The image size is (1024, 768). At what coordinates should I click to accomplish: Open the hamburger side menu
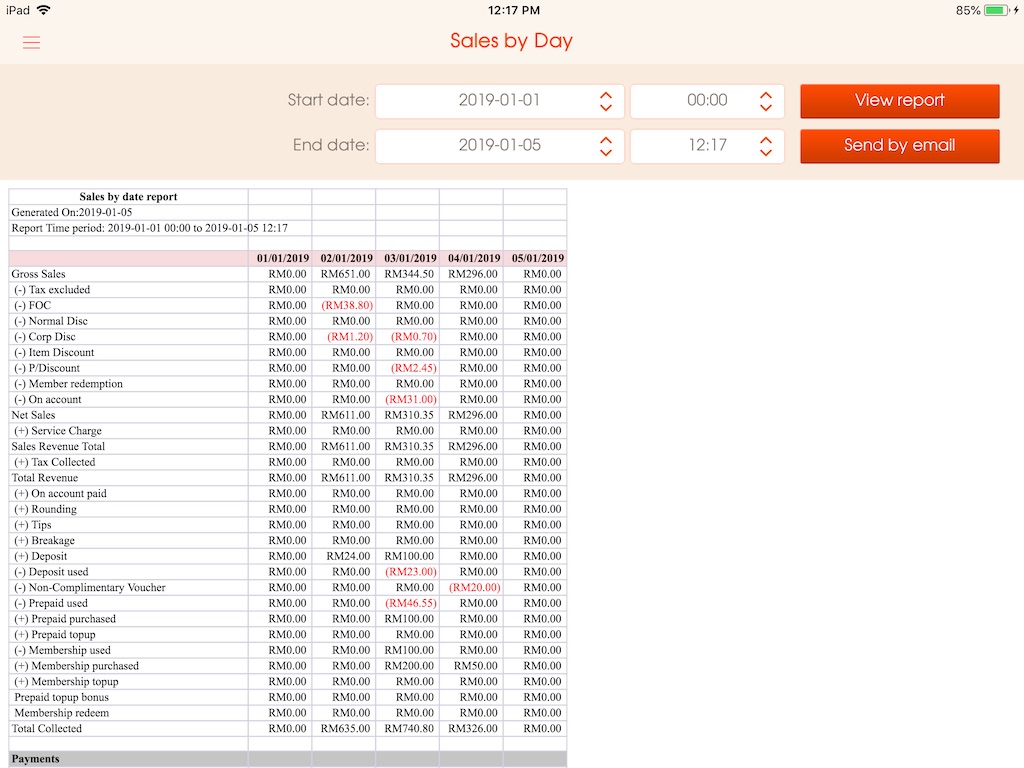point(31,42)
